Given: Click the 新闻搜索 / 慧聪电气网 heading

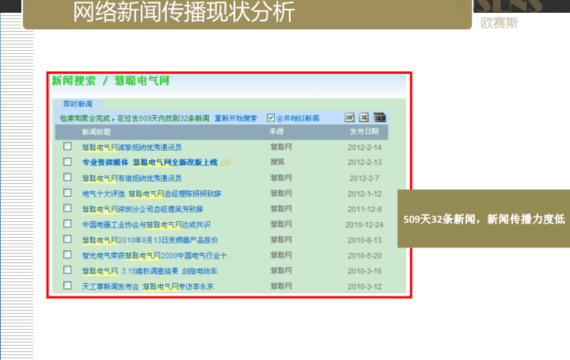Looking at the screenshot, I should point(111,81).
